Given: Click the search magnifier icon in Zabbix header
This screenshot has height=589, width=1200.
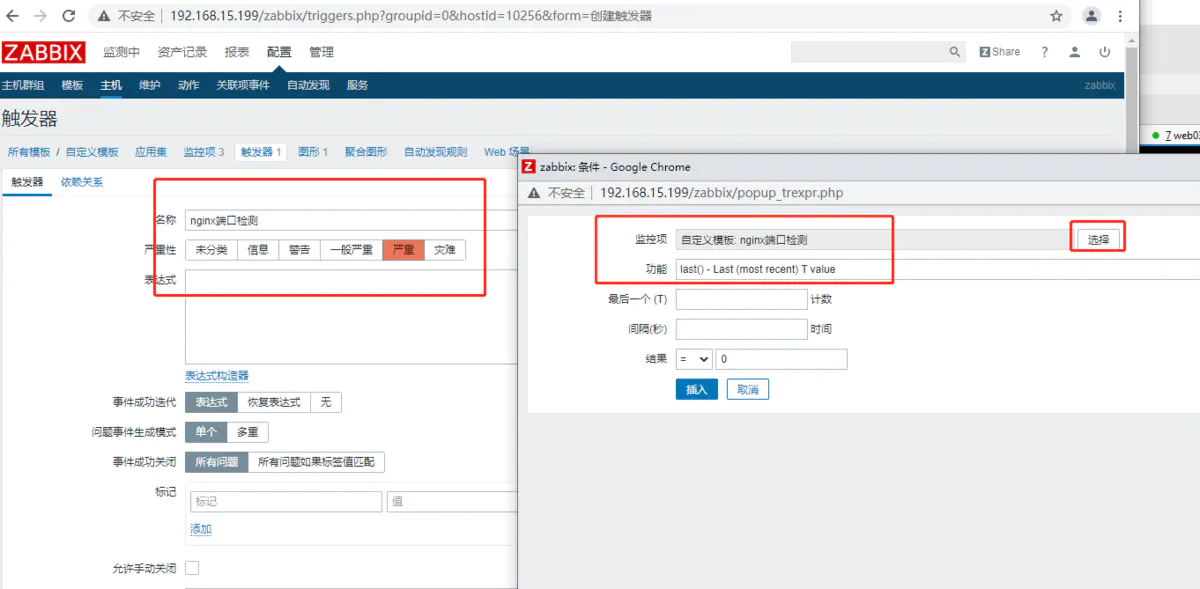Looking at the screenshot, I should click(x=955, y=52).
